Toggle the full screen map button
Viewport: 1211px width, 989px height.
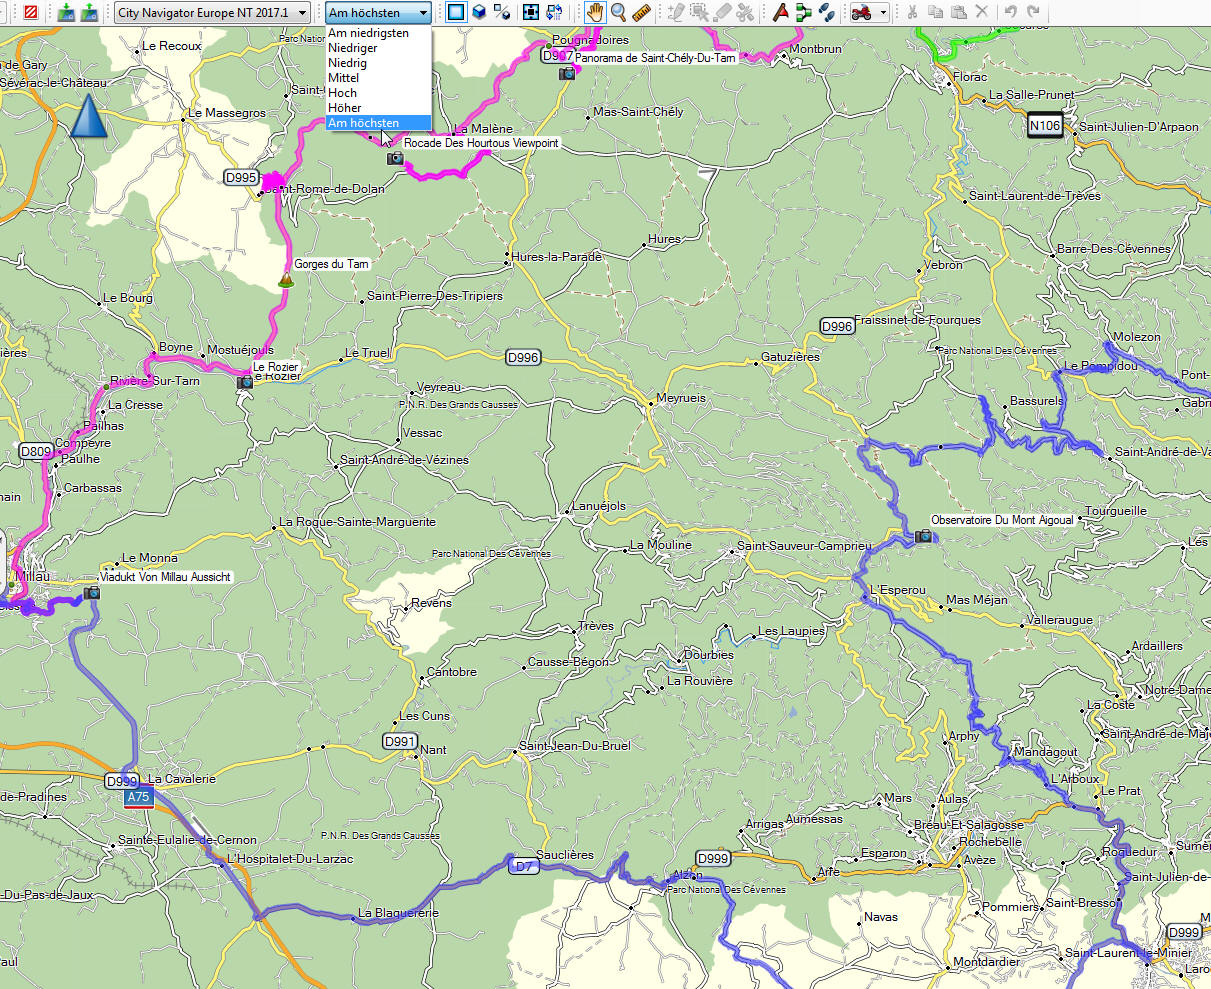tap(531, 12)
